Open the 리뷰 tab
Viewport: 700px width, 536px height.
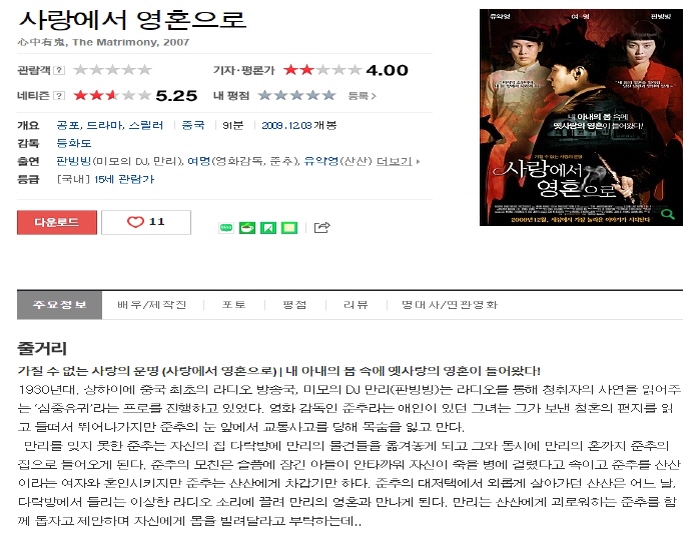click(356, 305)
